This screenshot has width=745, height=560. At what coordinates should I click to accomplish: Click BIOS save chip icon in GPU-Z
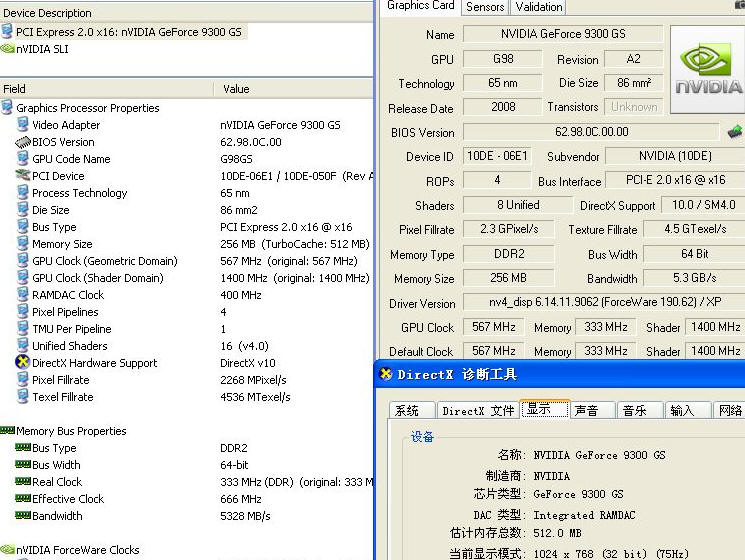tap(735, 131)
